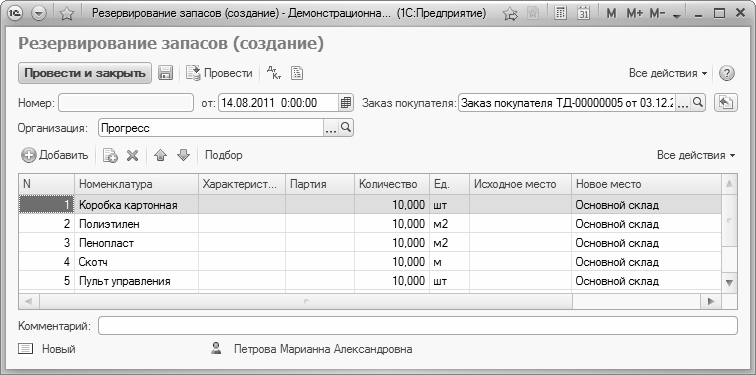Expand the table's Все действия dropdown

696,155
